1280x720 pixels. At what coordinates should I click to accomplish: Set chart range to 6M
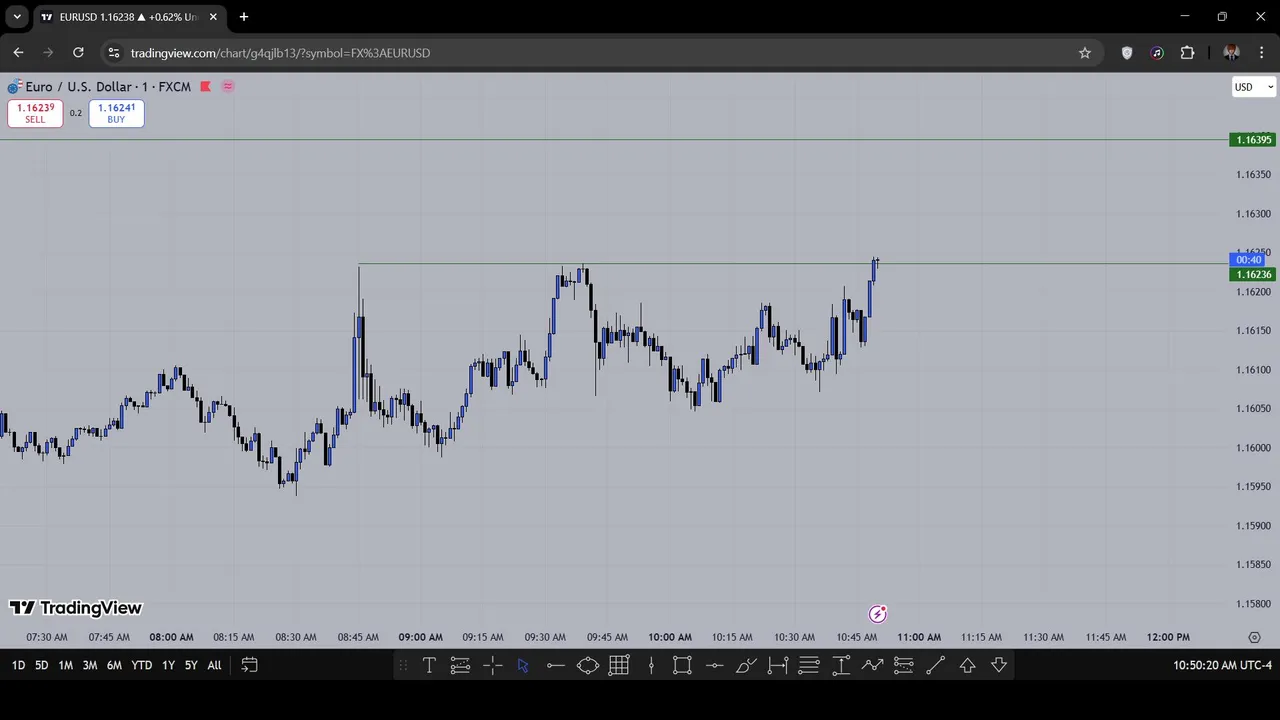(114, 665)
